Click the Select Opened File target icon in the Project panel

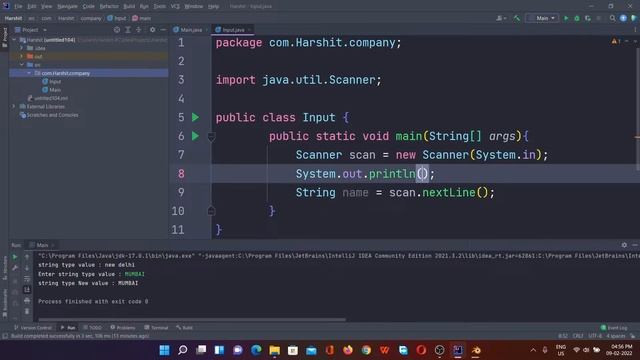pos(117,30)
